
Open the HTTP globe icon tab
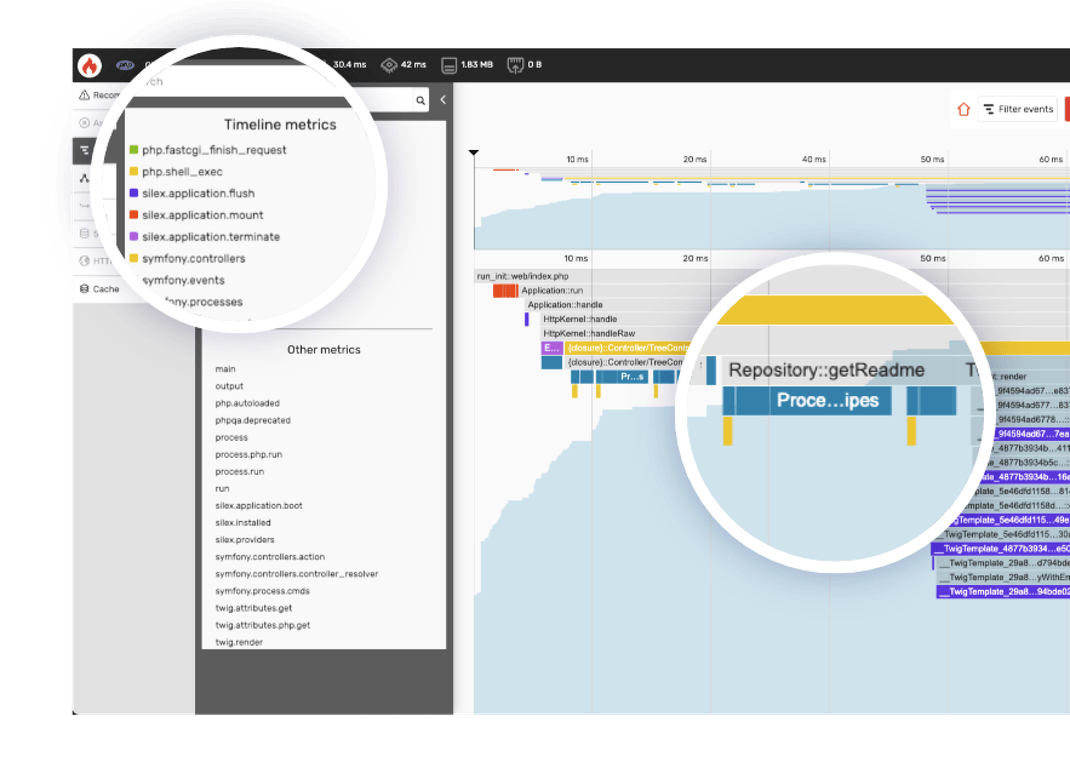coord(84,261)
